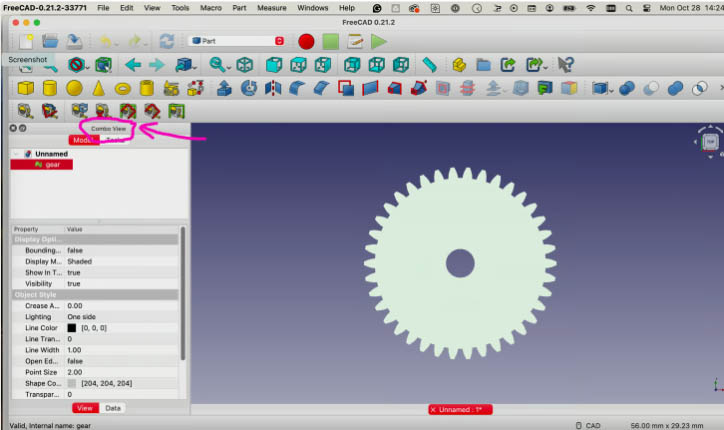724x430 pixels.
Task: Create a Tube primitive
Action: click(x=147, y=88)
